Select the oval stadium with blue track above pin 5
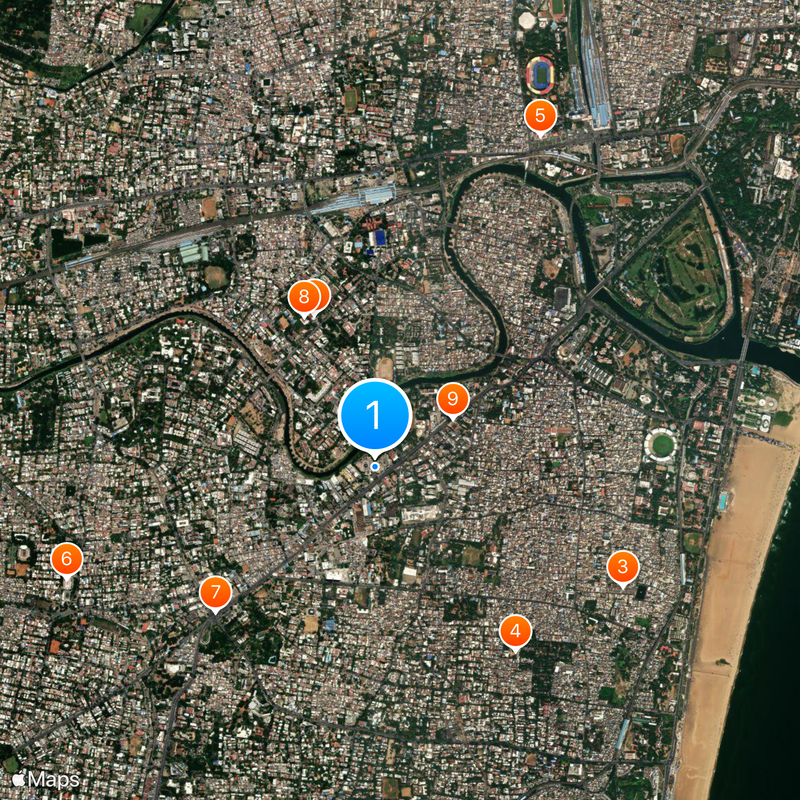Viewport: 800px width, 800px height. click(x=540, y=76)
